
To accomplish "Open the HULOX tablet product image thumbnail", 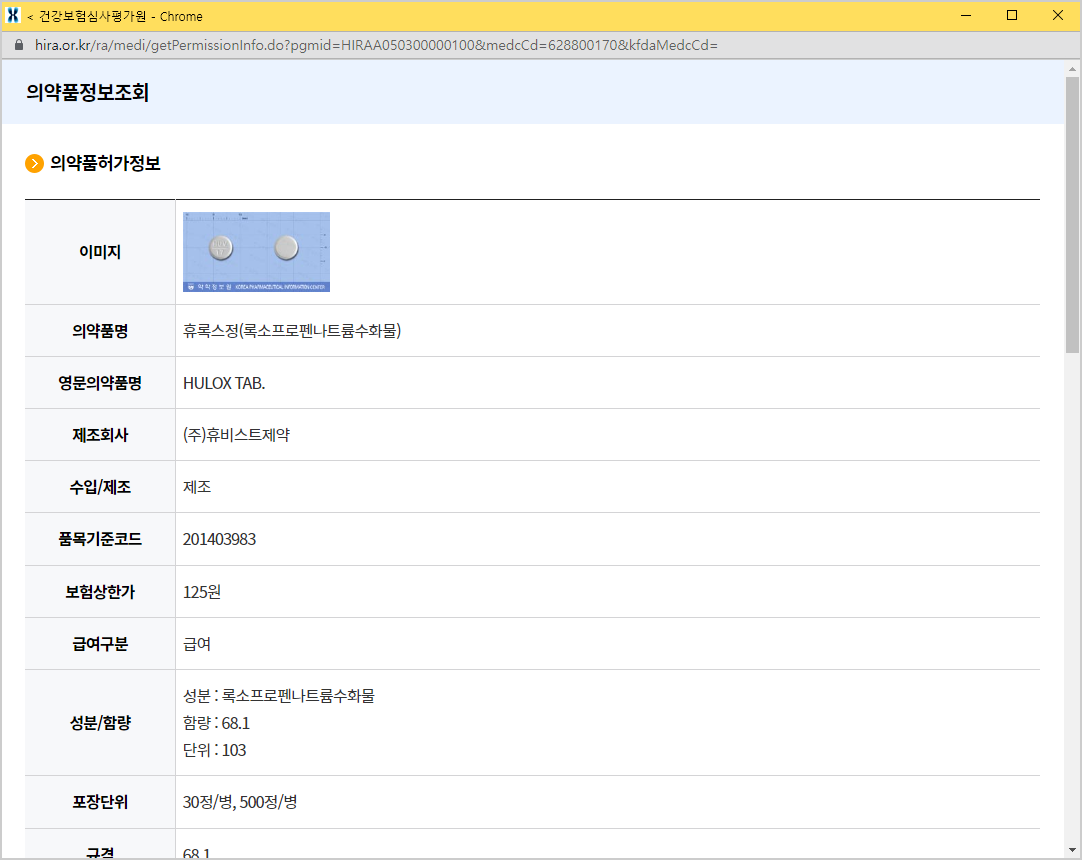I will pos(256,252).
